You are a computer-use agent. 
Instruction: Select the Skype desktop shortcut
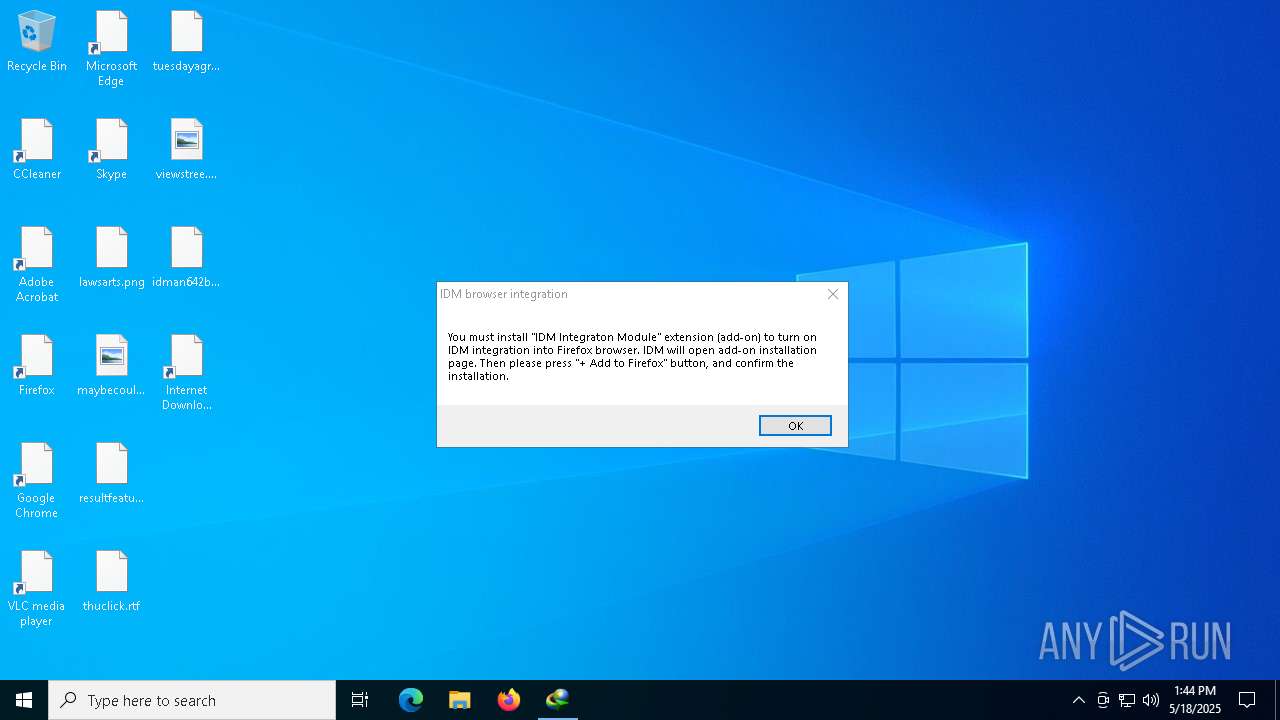click(111, 150)
